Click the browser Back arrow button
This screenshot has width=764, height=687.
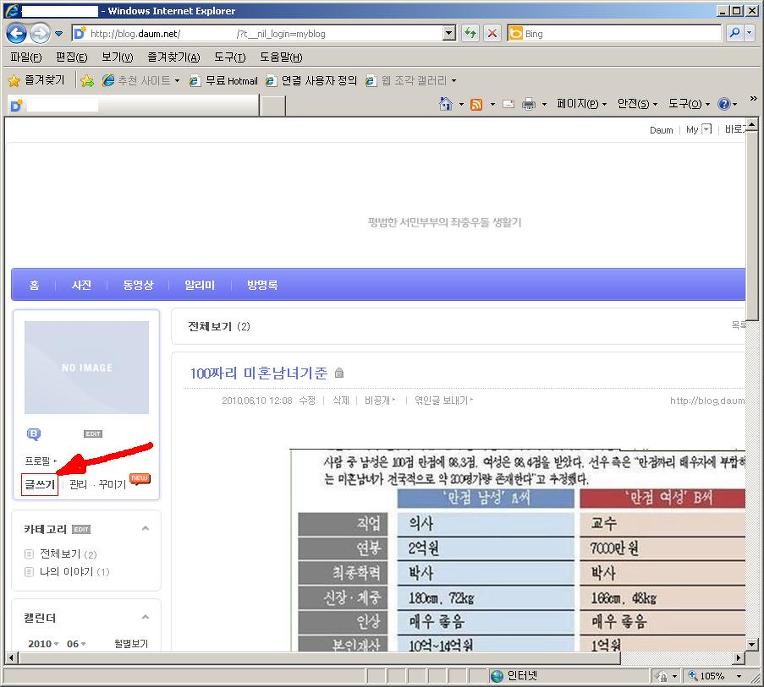[16, 34]
